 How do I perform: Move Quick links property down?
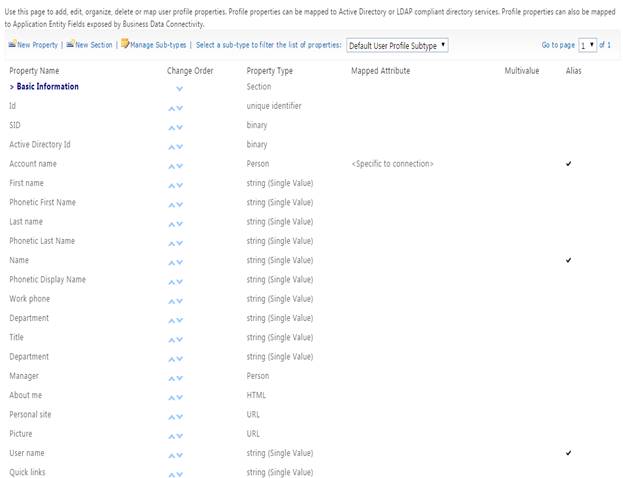180,474
